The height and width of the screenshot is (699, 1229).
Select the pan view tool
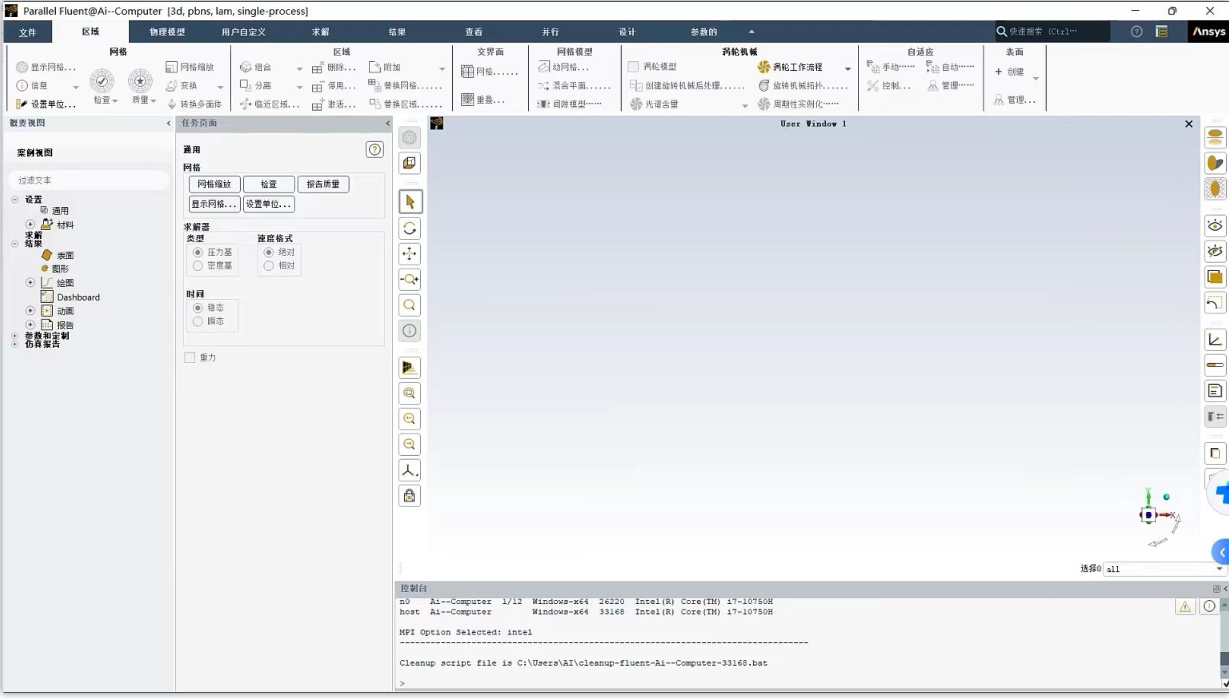coord(410,254)
